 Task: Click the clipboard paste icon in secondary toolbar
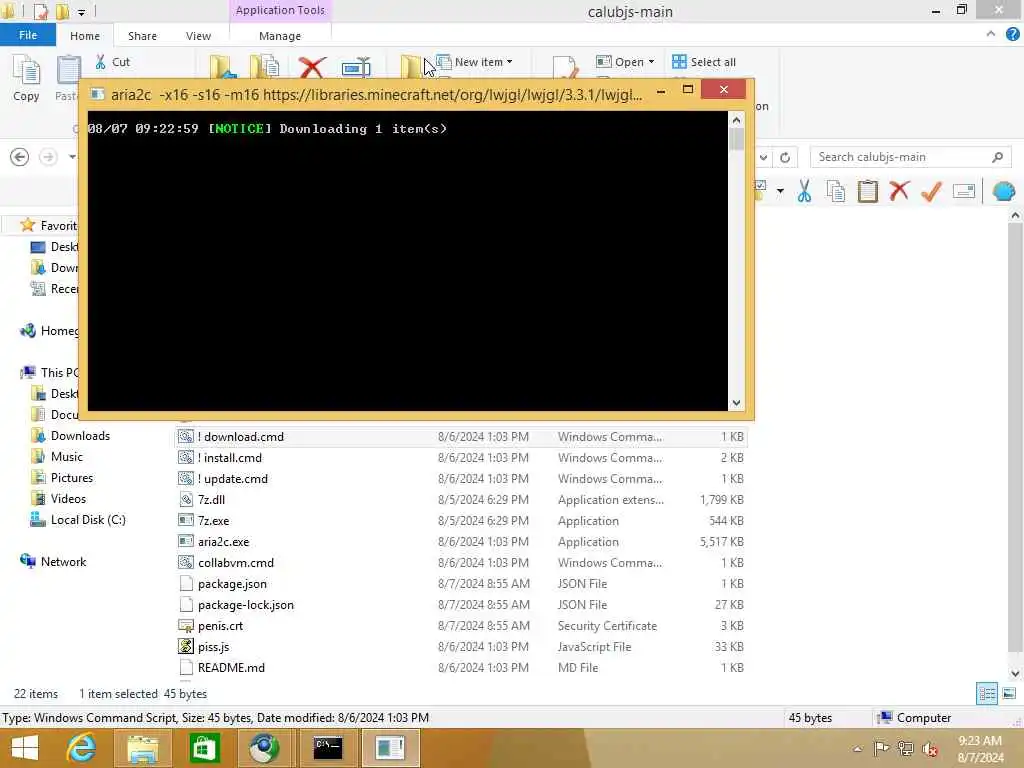pyautogui.click(x=867, y=191)
